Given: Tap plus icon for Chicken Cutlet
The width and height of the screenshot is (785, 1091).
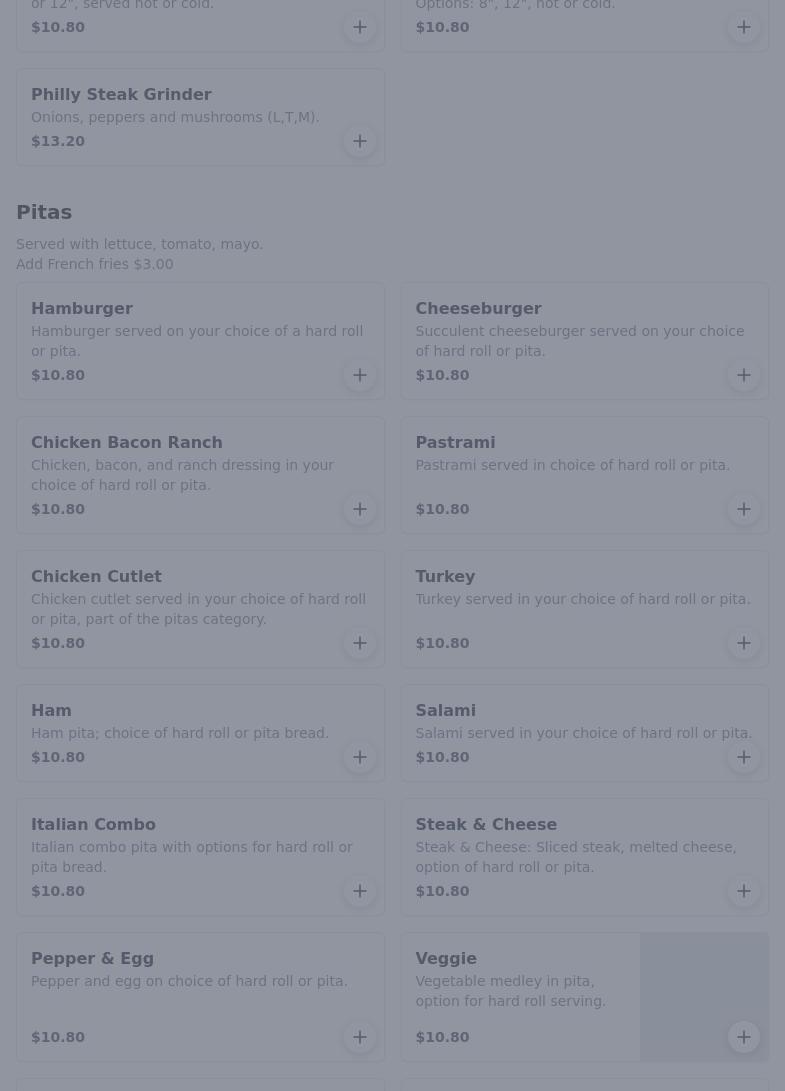Looking at the screenshot, I should point(360,643).
